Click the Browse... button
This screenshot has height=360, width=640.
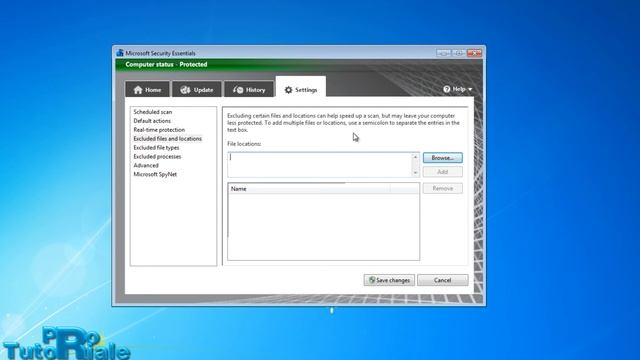[x=442, y=158]
